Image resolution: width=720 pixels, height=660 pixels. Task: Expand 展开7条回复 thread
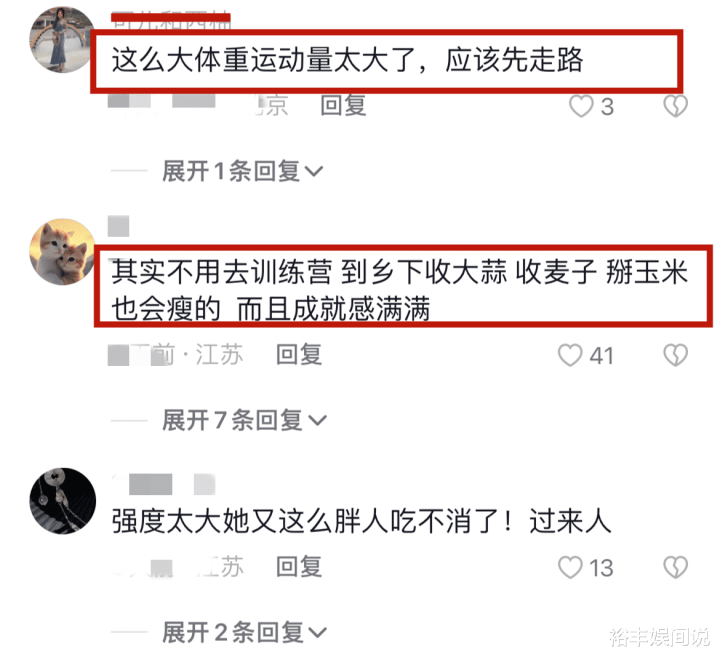(244, 420)
